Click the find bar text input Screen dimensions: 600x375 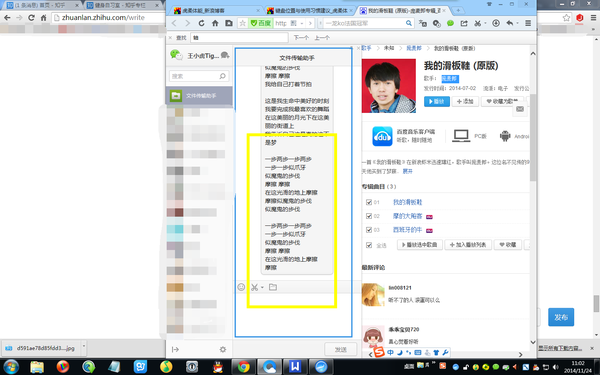239,38
